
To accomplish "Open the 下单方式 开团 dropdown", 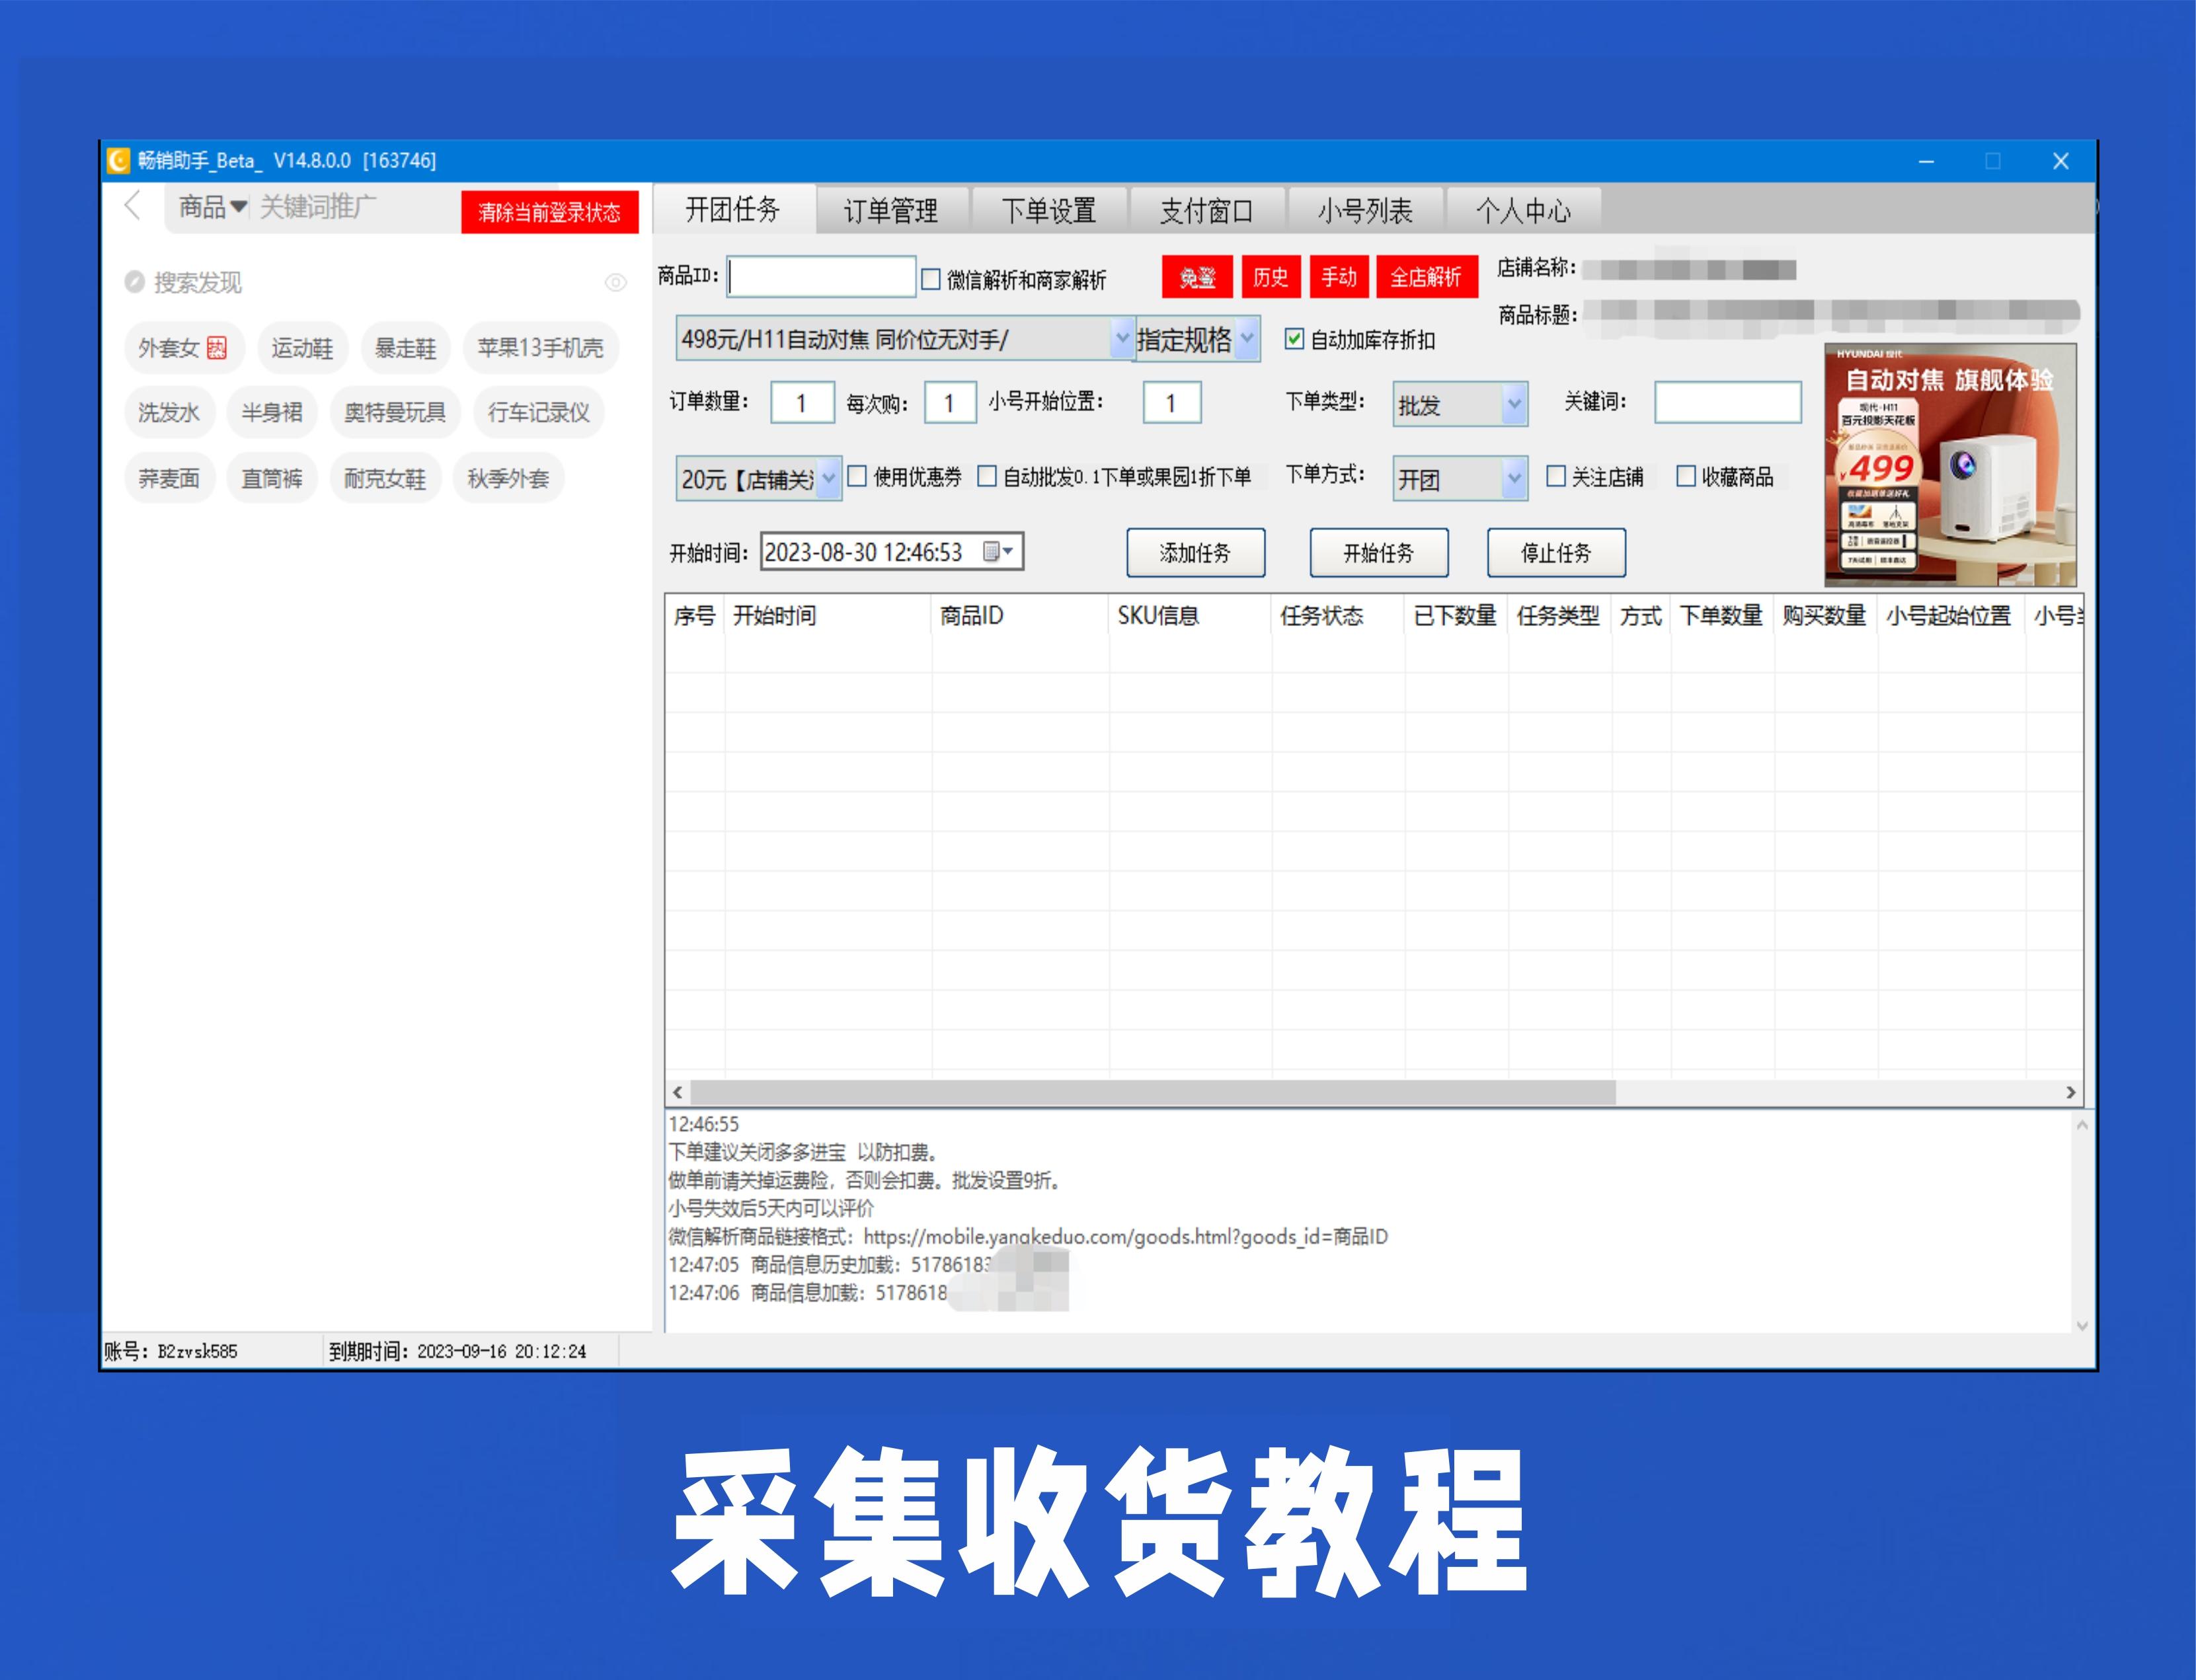I will pyautogui.click(x=1514, y=478).
